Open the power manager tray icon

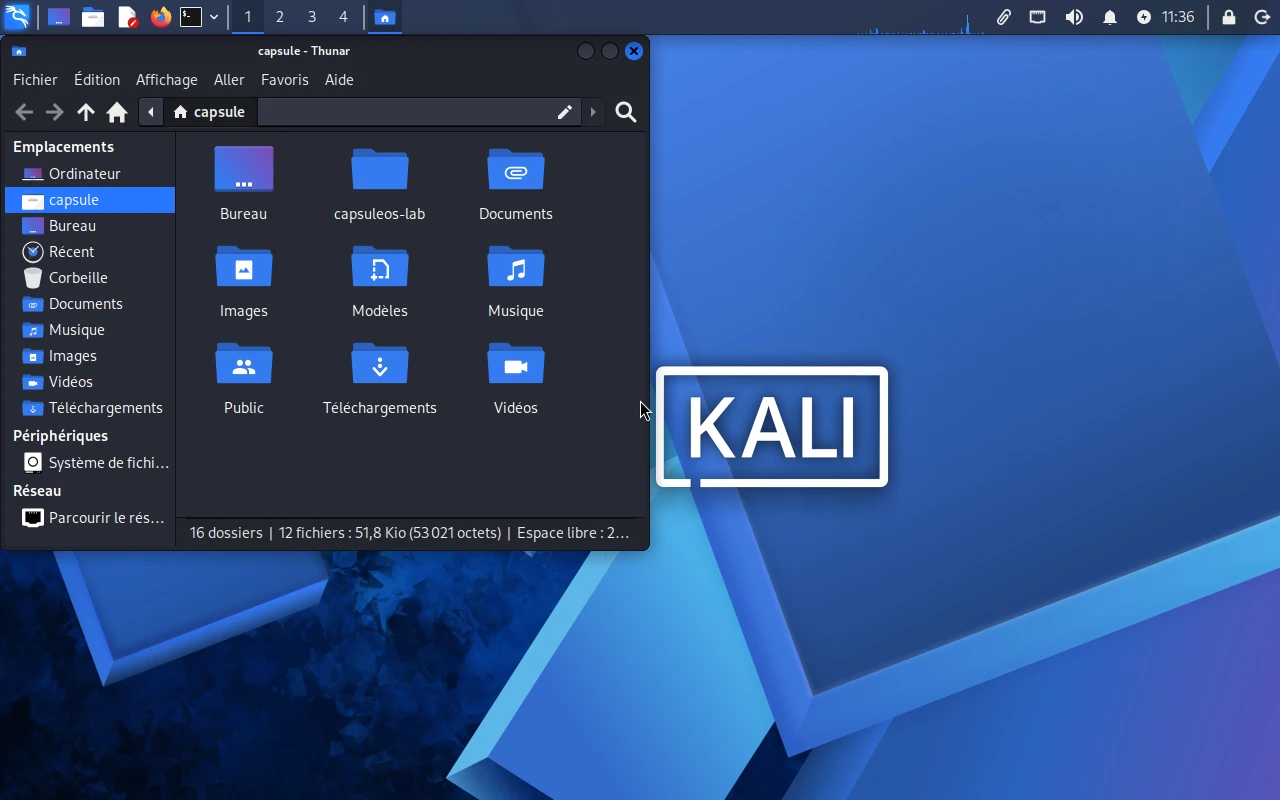pos(1144,17)
